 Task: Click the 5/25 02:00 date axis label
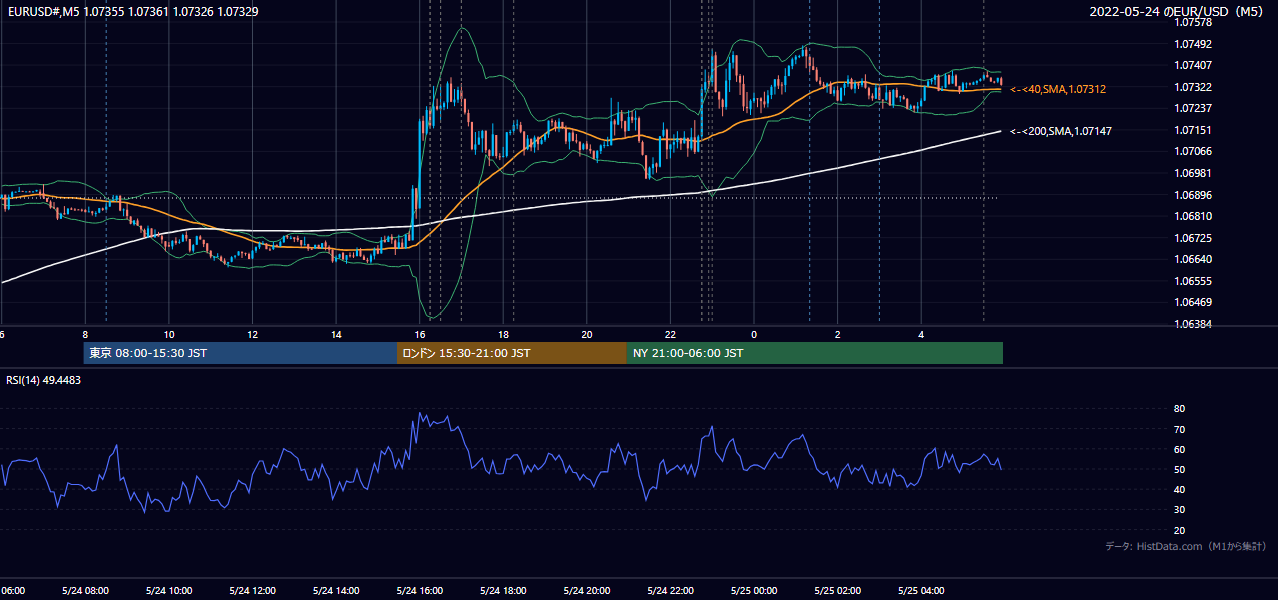coord(838,590)
